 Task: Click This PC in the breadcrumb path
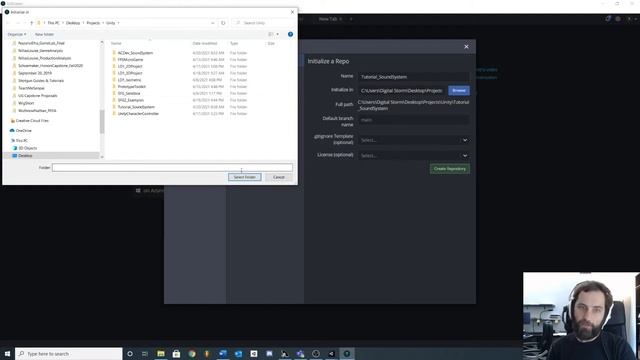click(53, 23)
